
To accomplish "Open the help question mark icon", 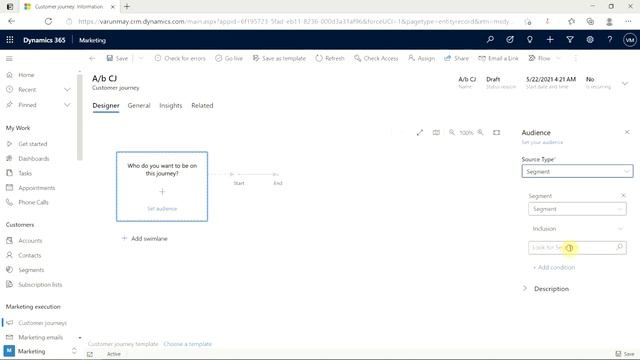I will click(610, 40).
